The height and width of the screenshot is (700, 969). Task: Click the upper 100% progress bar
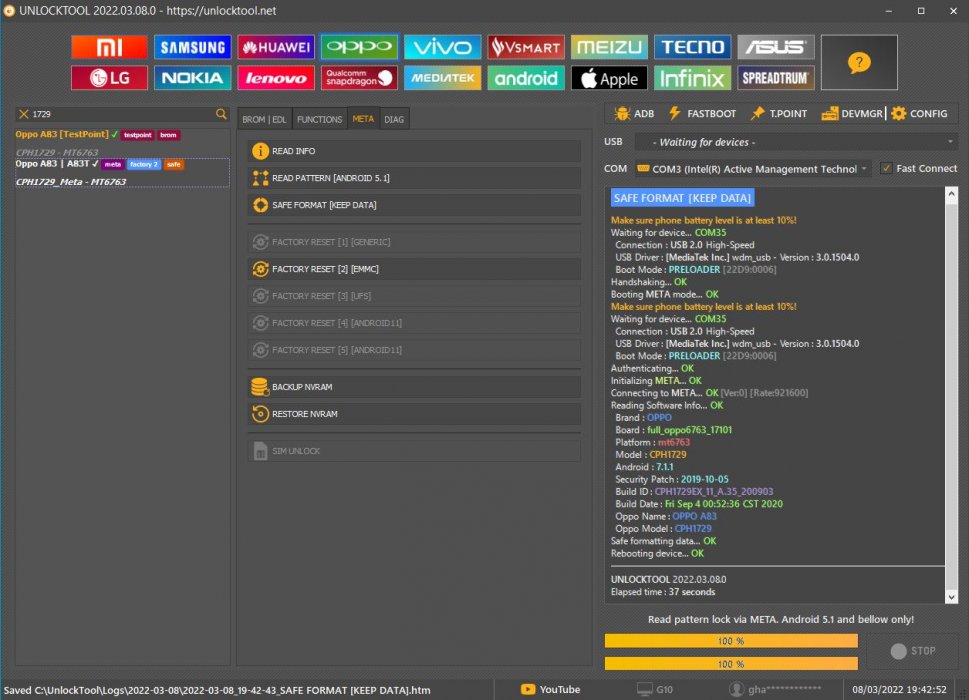[x=731, y=641]
